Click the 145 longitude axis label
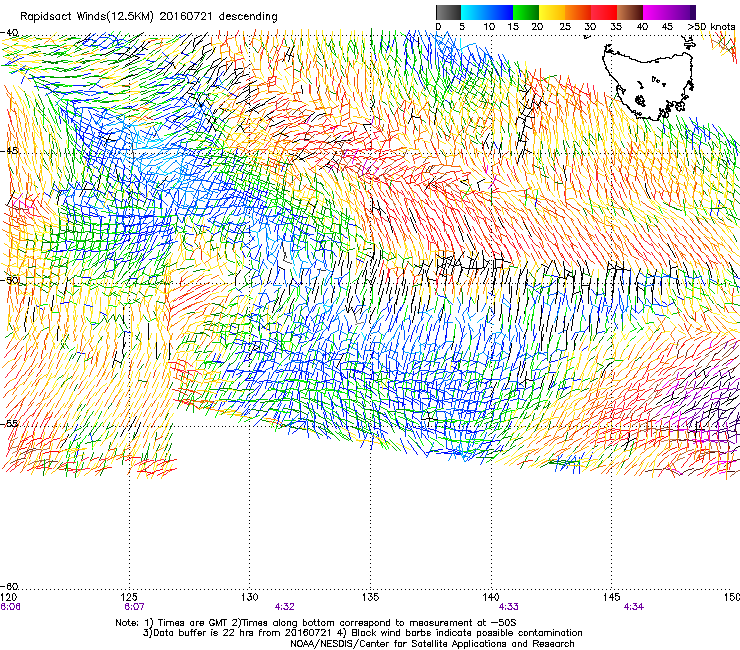 click(612, 597)
